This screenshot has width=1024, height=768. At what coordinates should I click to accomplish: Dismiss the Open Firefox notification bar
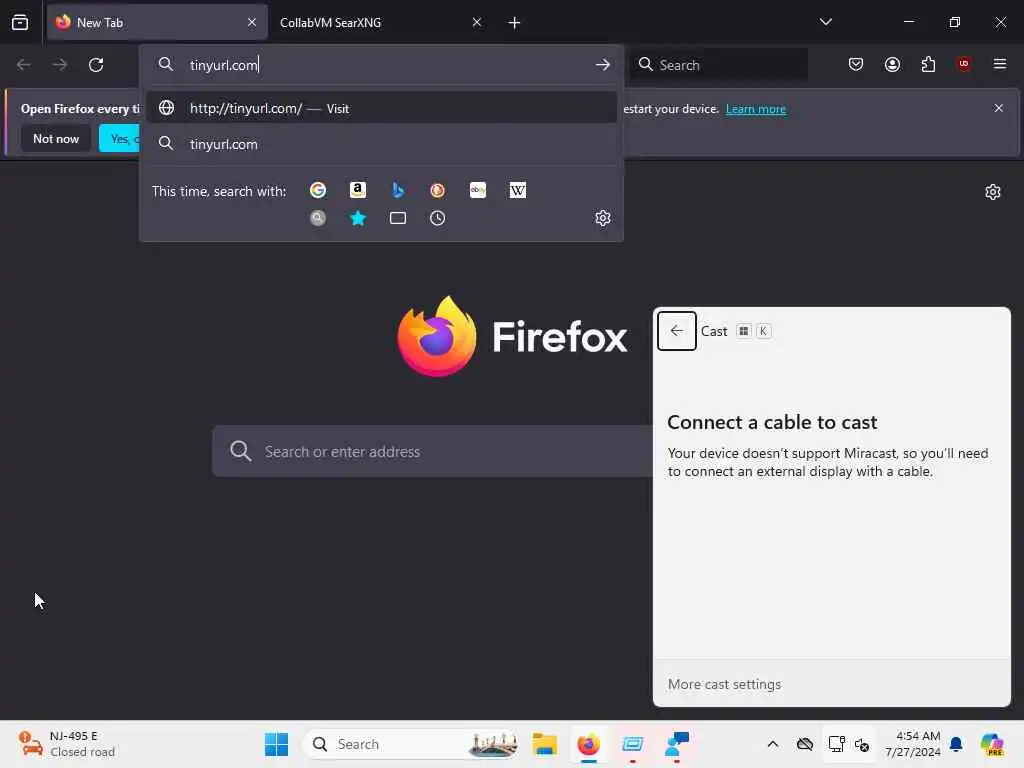998,108
